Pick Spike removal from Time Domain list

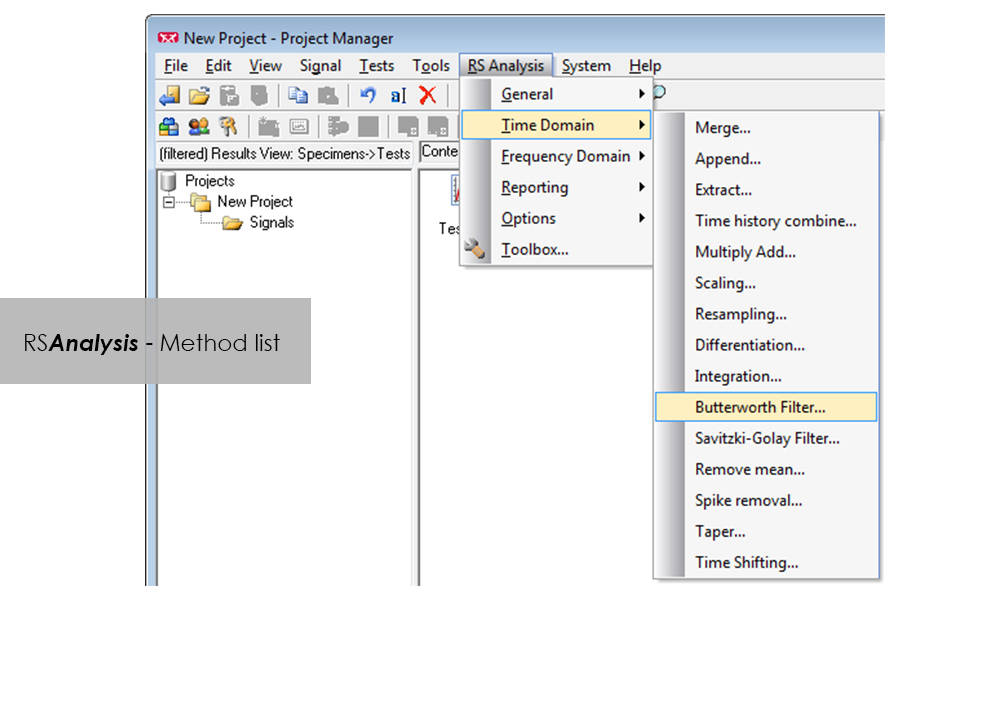[748, 500]
